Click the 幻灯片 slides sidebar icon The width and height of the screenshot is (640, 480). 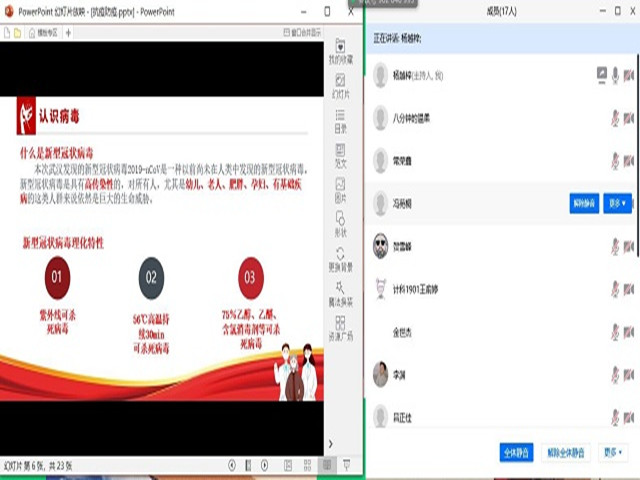pyautogui.click(x=340, y=85)
